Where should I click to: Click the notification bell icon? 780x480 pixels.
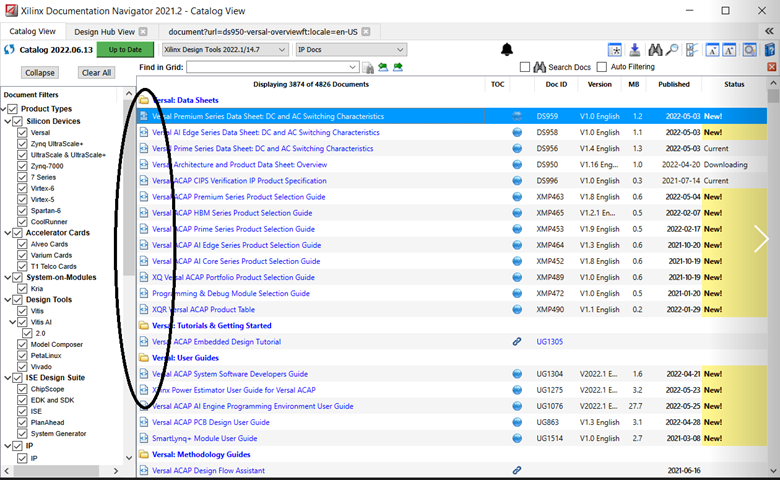coord(506,50)
